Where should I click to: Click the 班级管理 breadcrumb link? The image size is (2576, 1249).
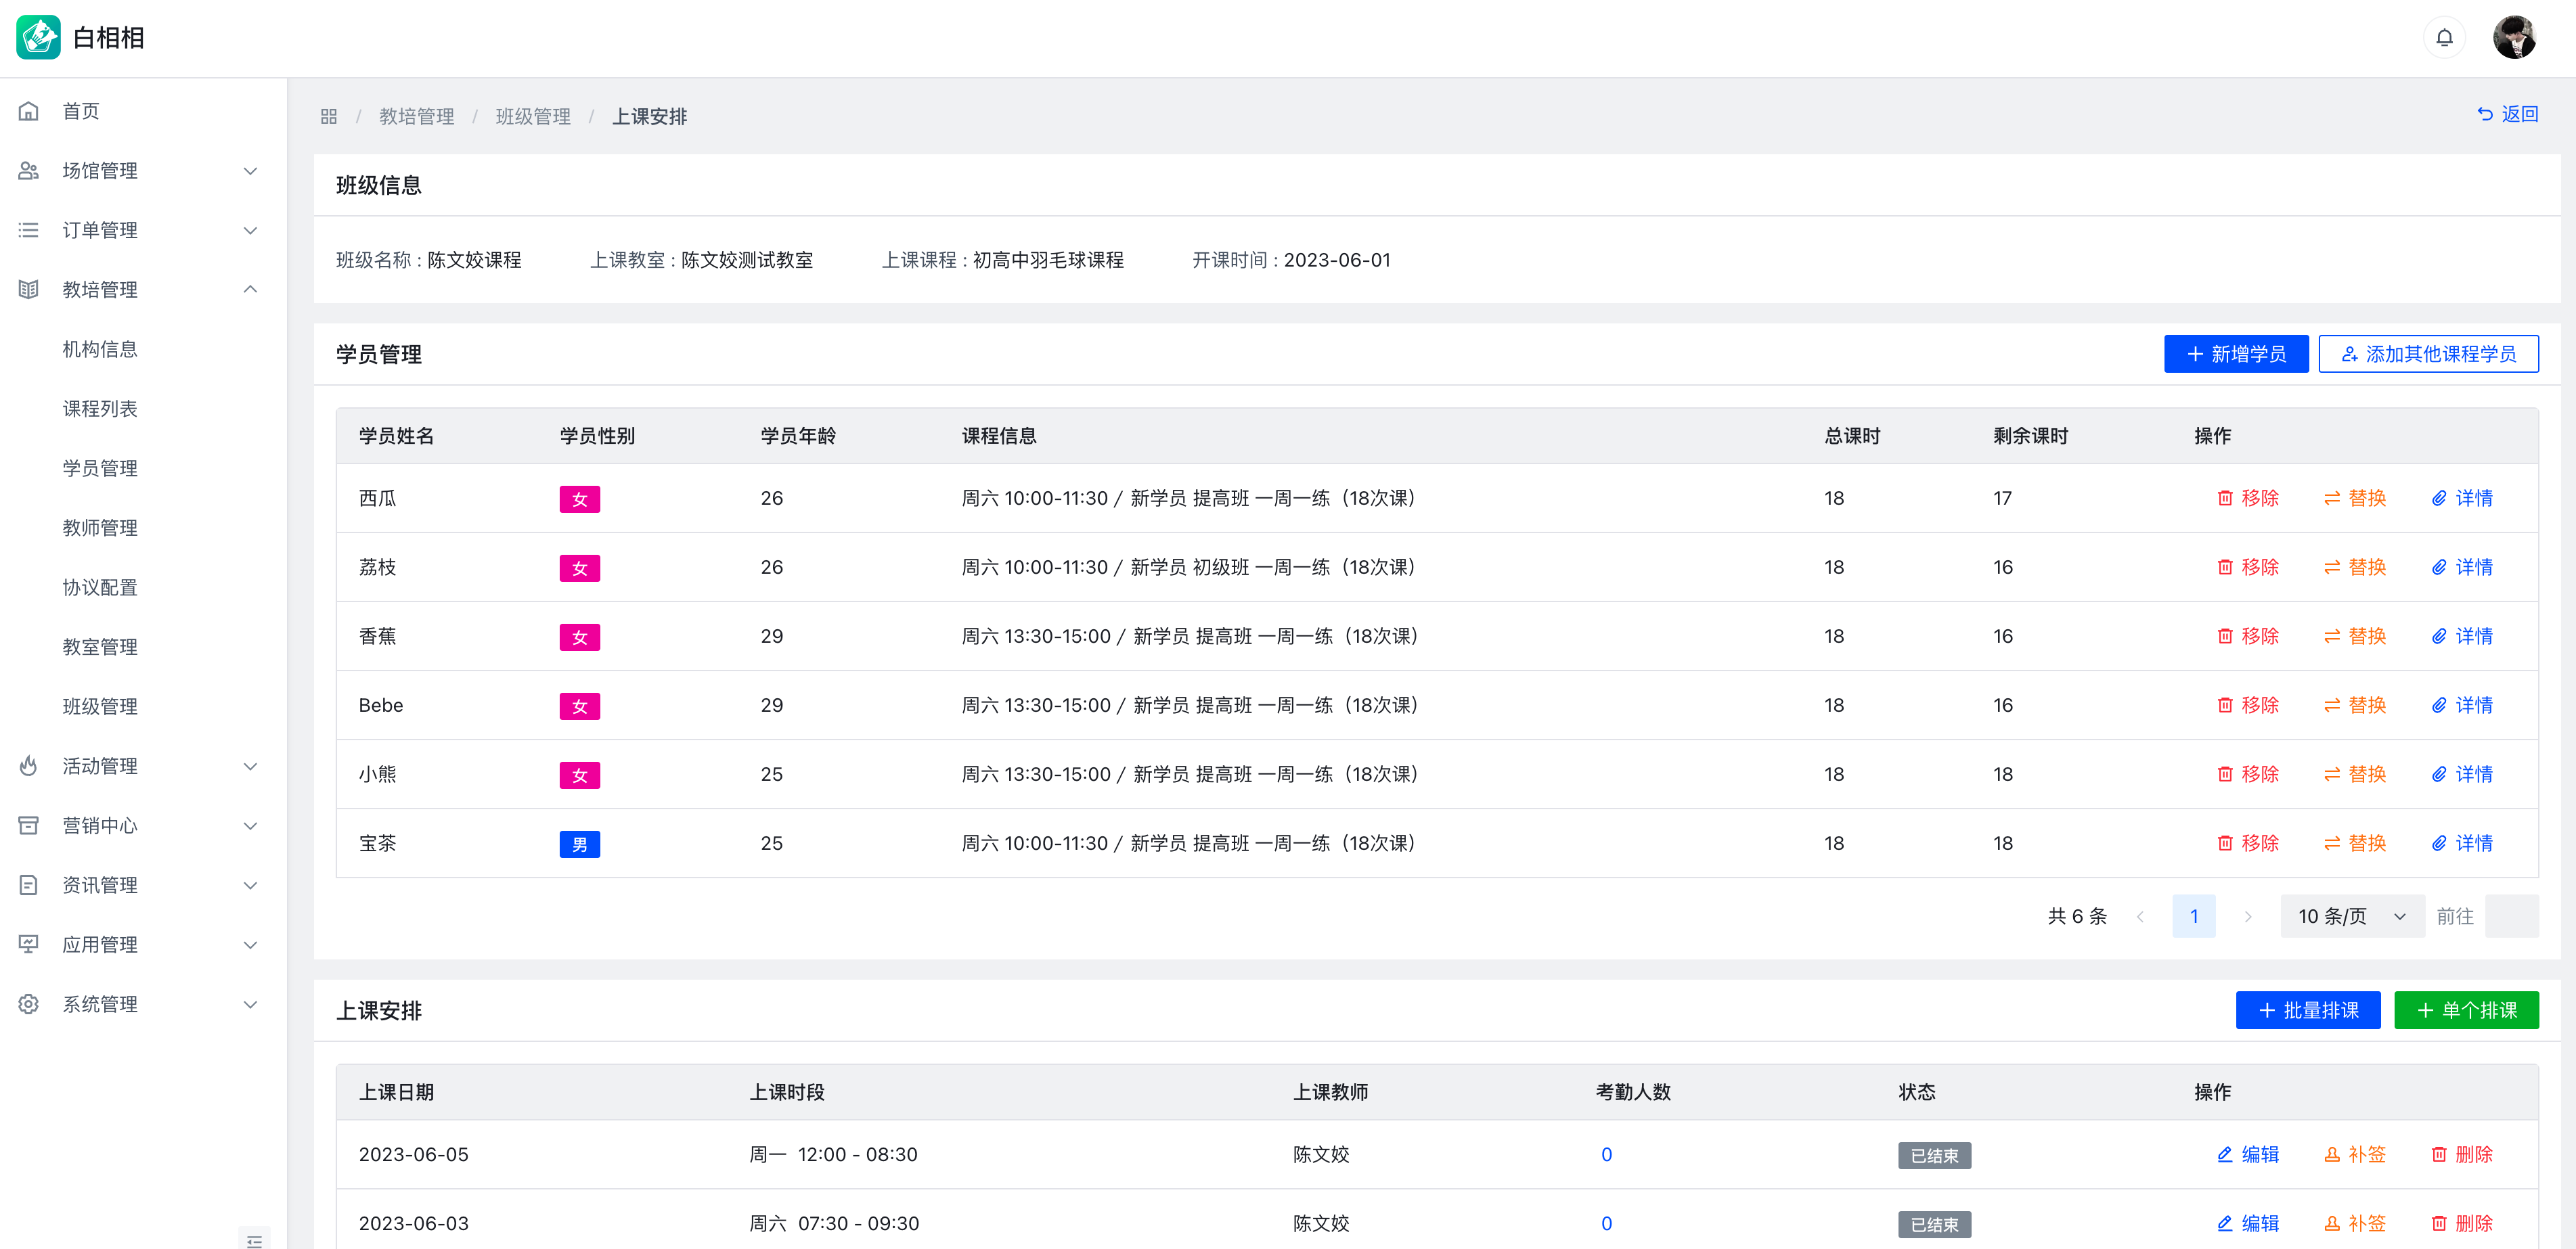tap(533, 117)
